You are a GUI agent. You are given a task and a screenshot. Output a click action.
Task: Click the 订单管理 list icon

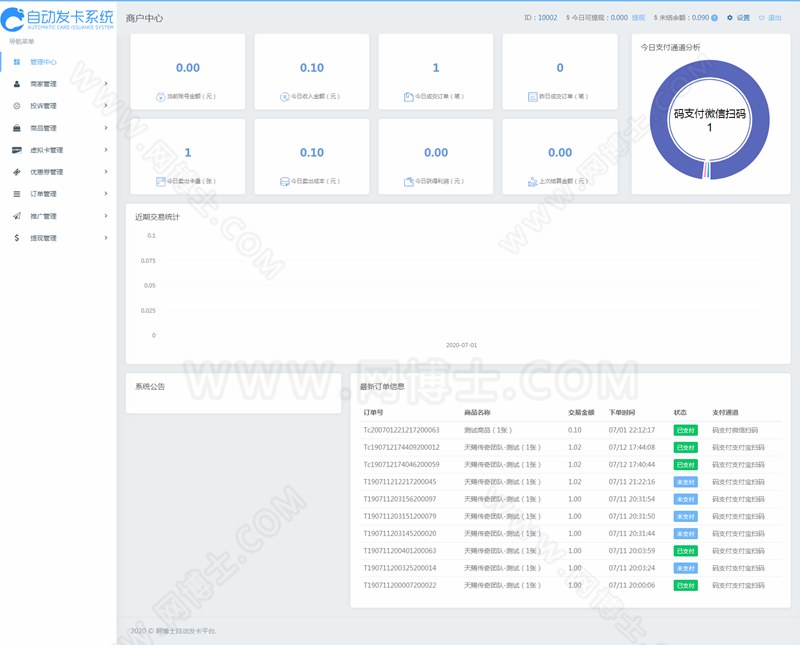[17, 194]
